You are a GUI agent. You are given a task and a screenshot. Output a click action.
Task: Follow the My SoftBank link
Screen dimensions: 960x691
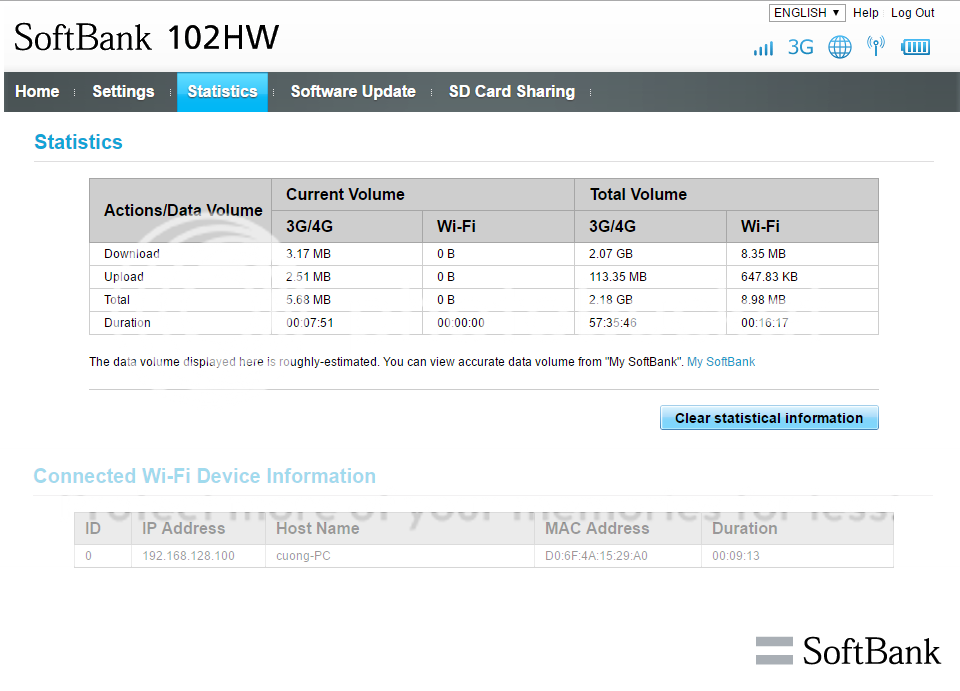721,362
